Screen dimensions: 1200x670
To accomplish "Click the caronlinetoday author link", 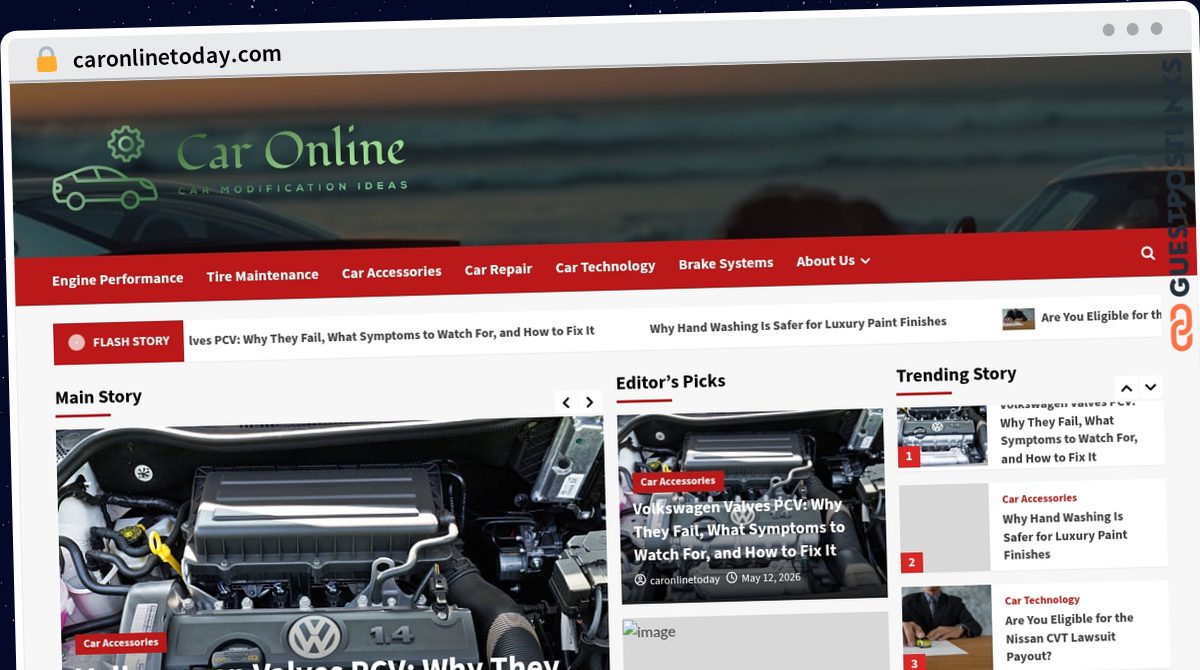I will [x=684, y=579].
